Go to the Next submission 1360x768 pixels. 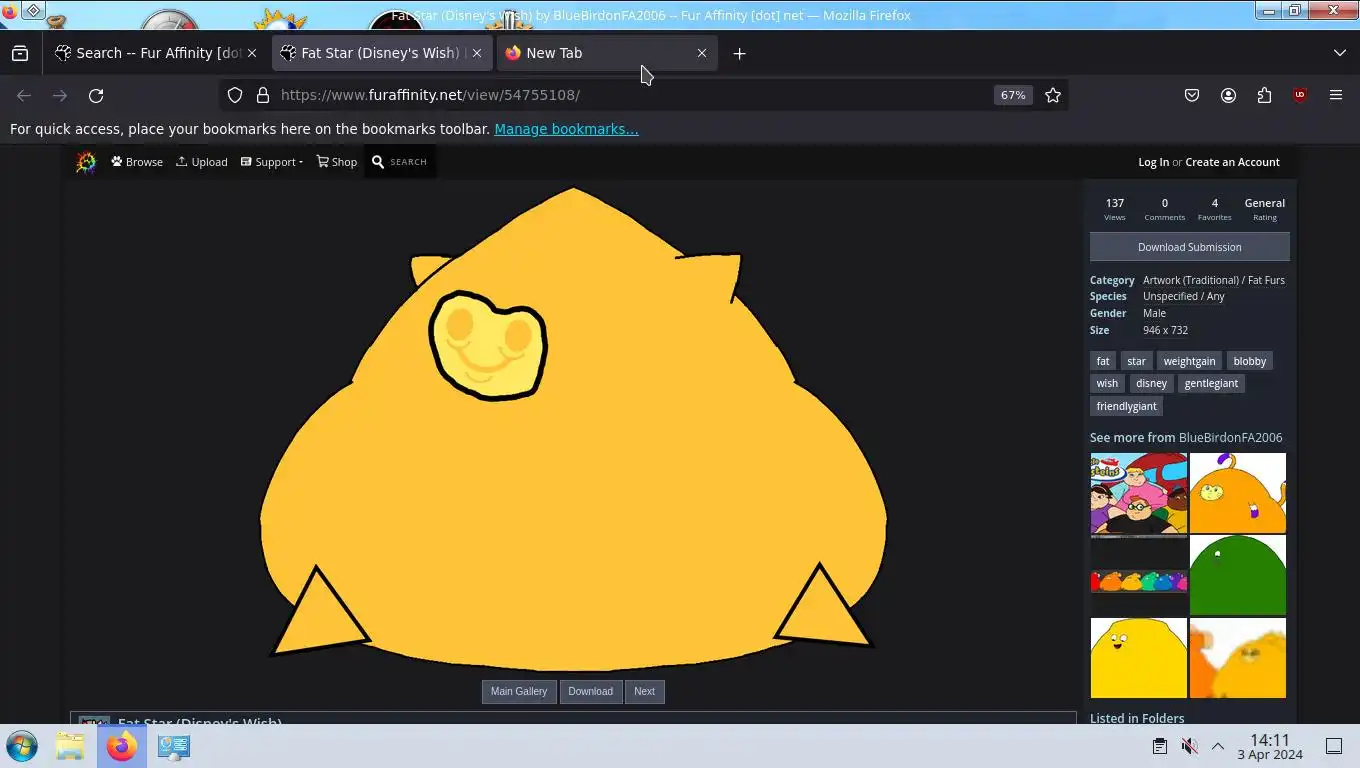tap(644, 691)
